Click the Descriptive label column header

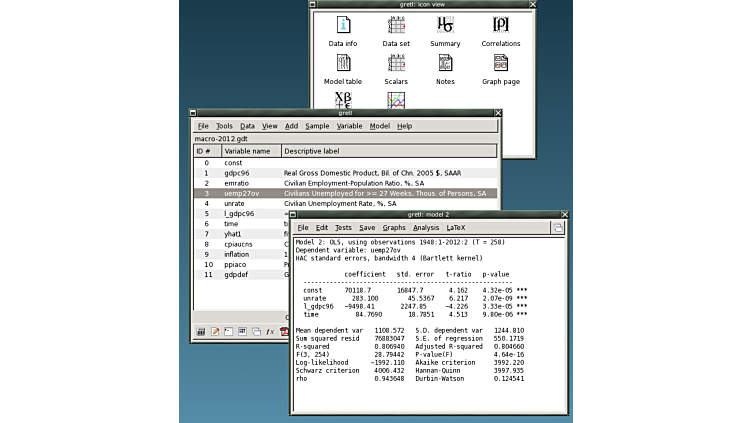click(x=311, y=151)
